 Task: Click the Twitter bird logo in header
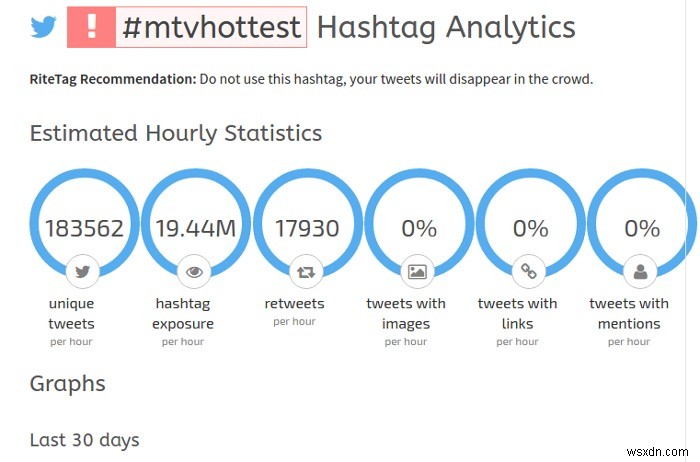[43, 27]
